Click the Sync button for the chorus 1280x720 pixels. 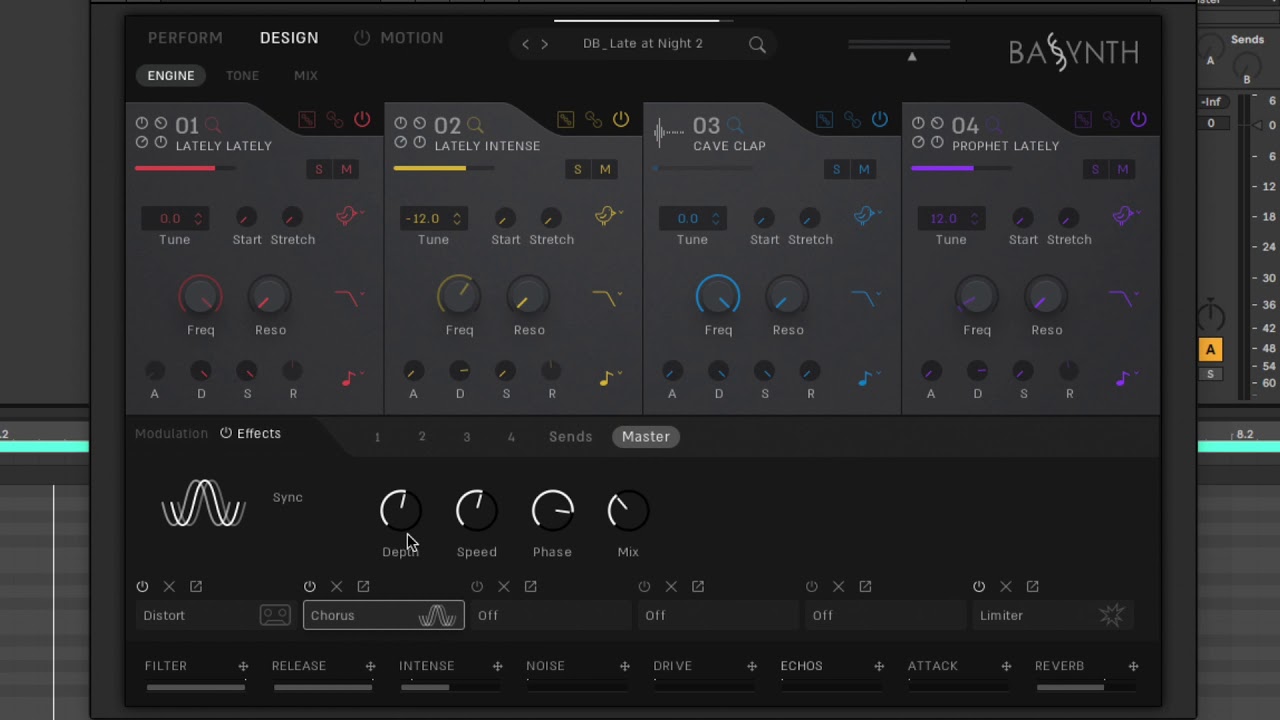tap(288, 497)
